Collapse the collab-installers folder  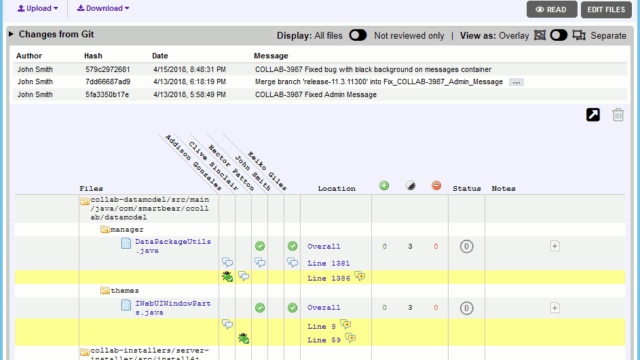(85, 351)
